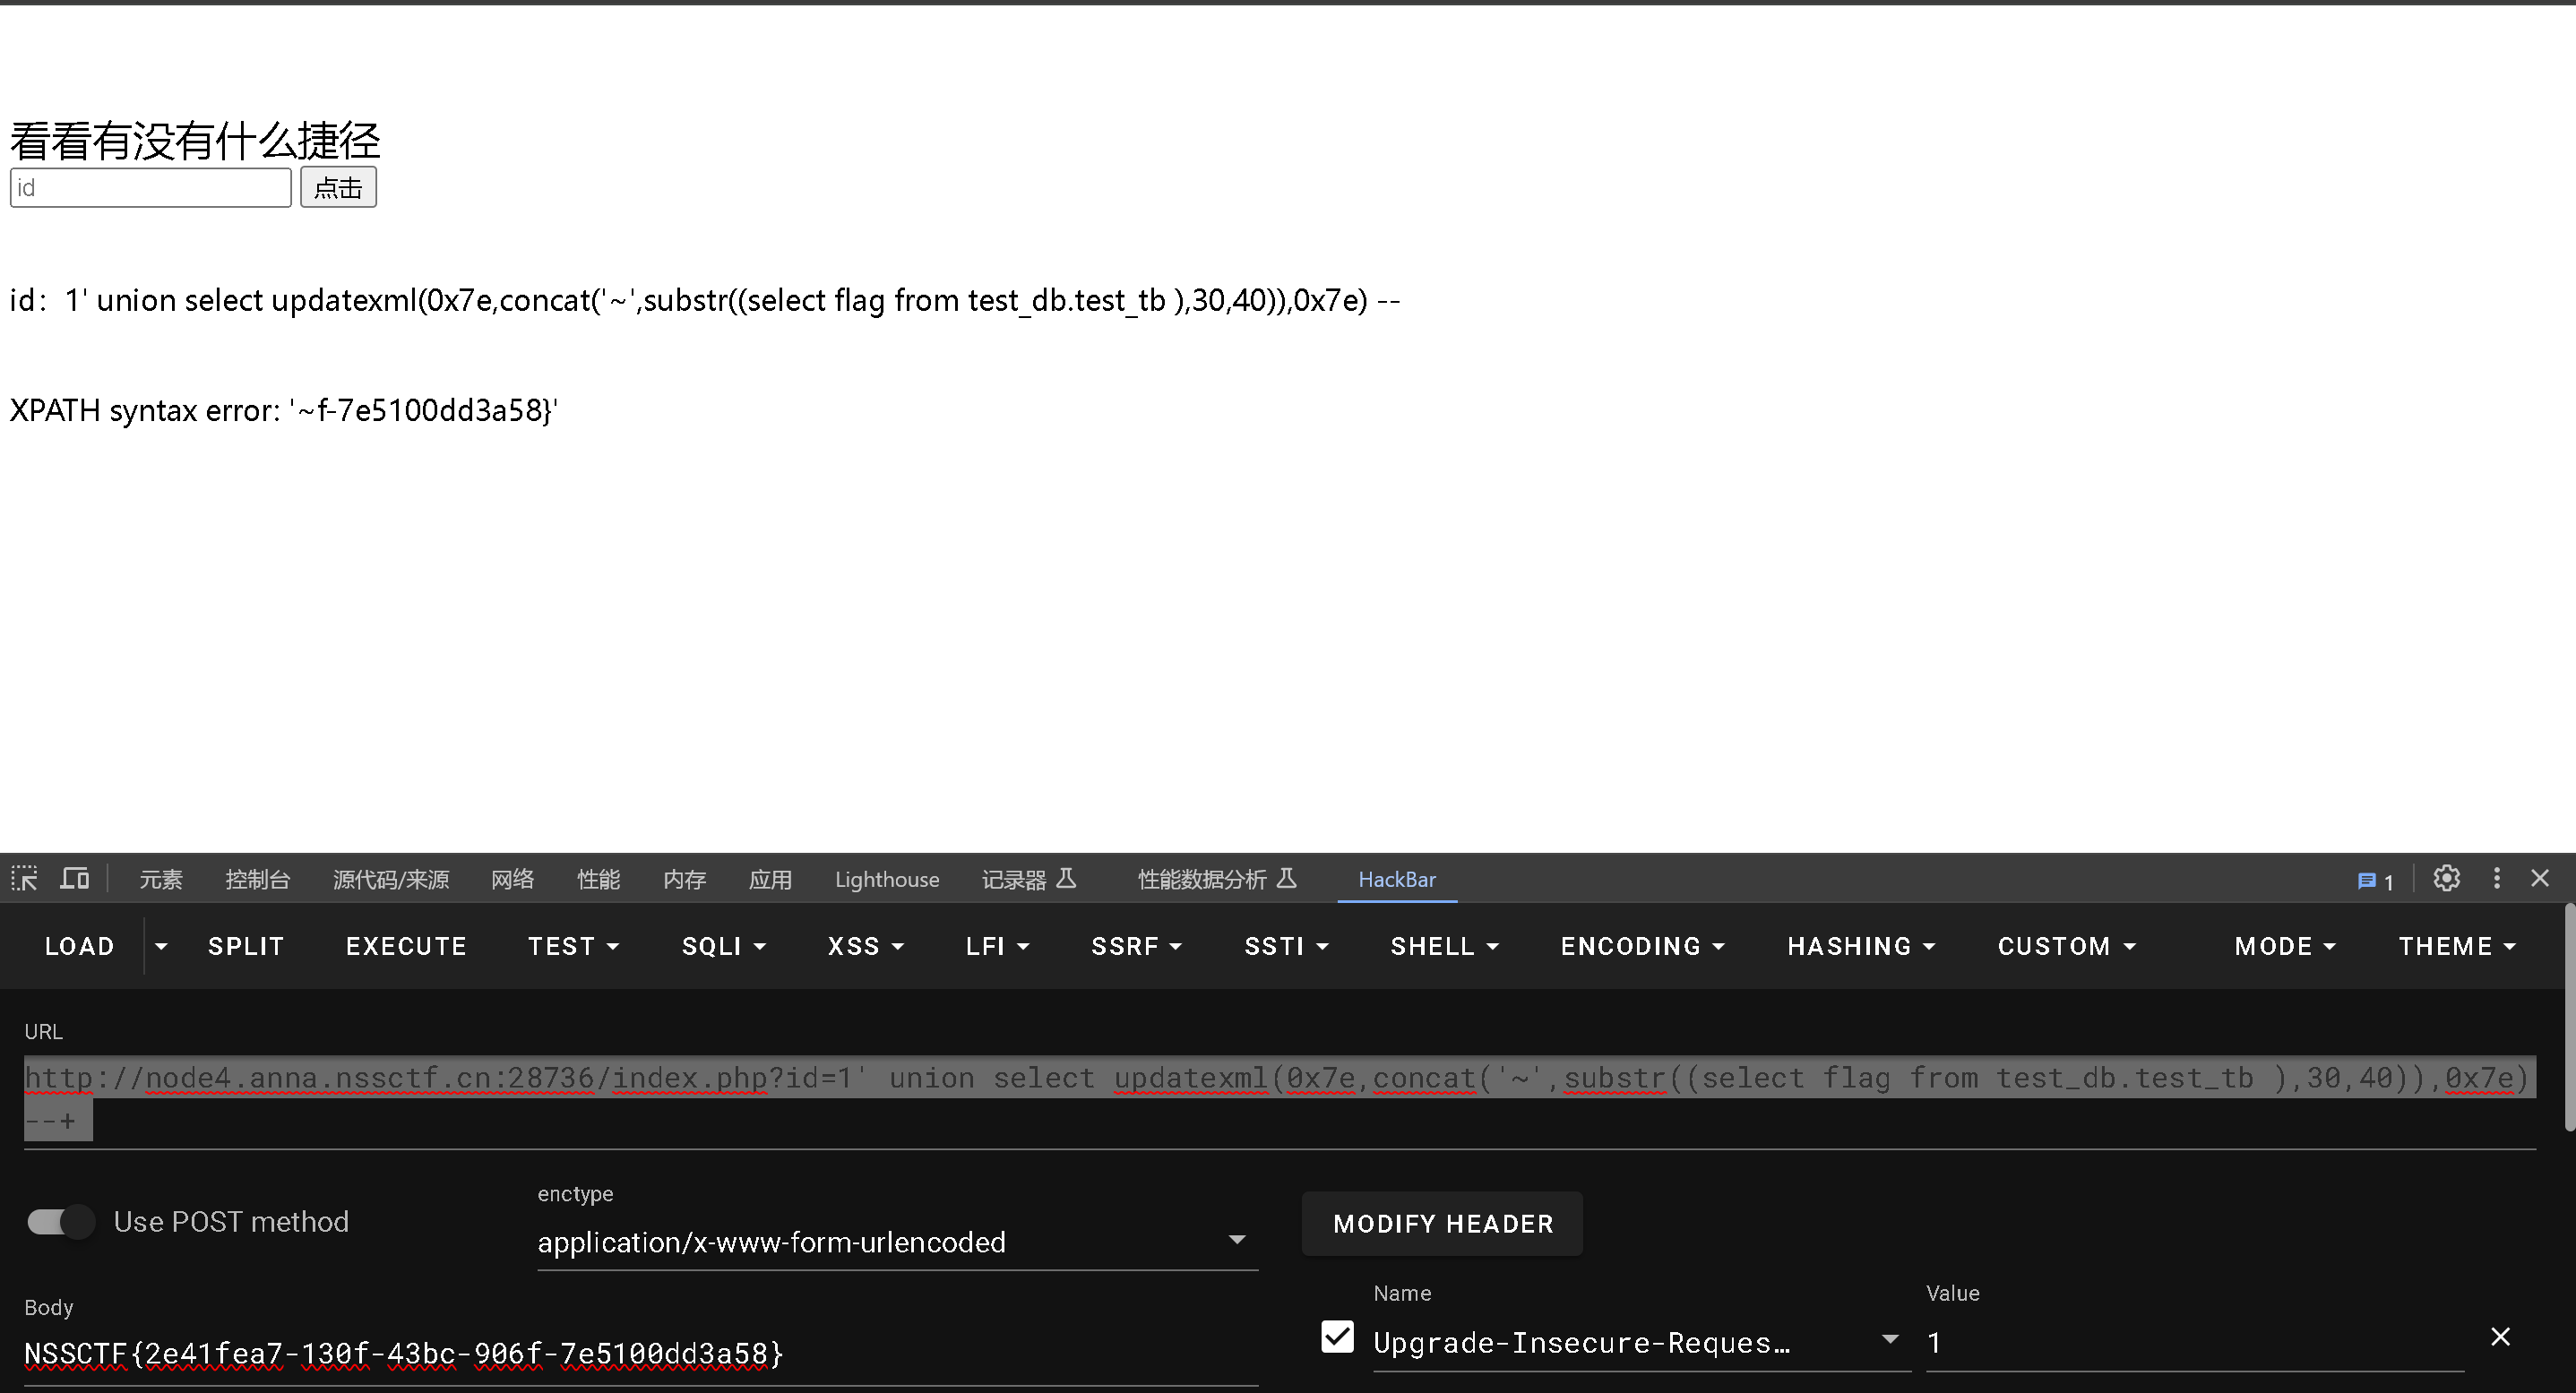This screenshot has width=2576, height=1393.
Task: Toggle the device toolbar icon
Action: click(x=75, y=879)
